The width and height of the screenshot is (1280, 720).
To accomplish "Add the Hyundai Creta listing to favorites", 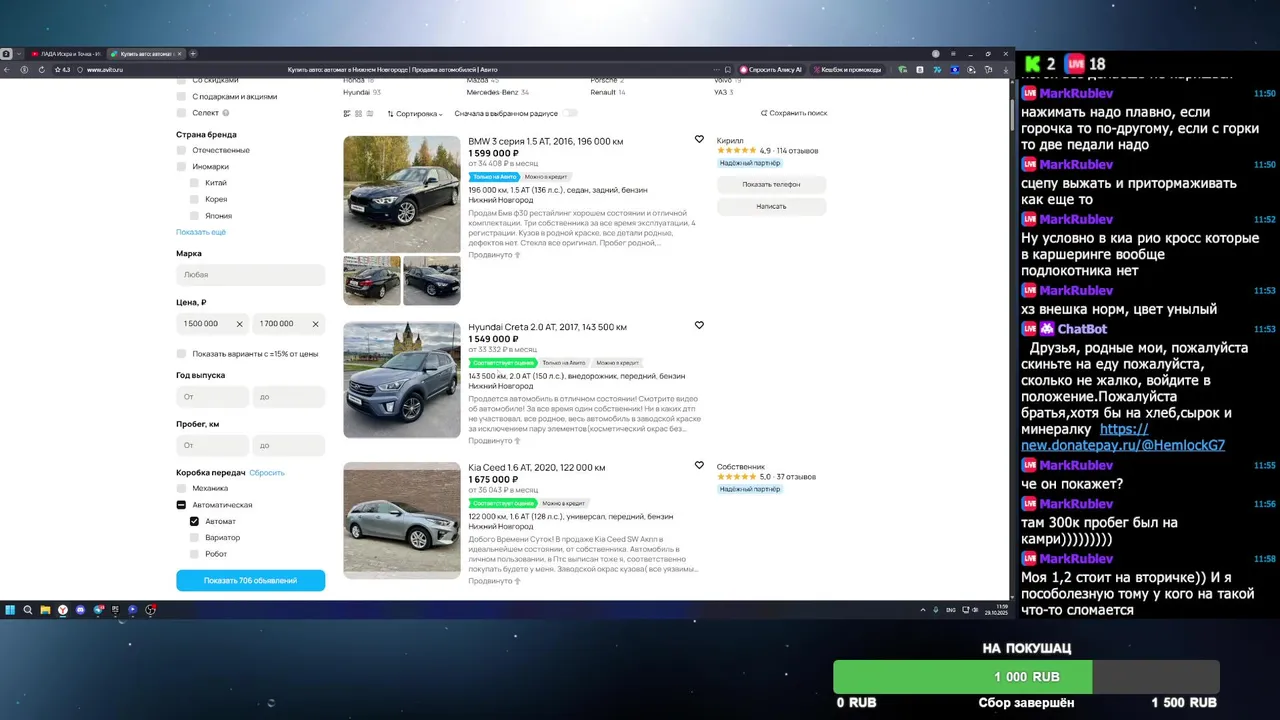I will pos(699,325).
